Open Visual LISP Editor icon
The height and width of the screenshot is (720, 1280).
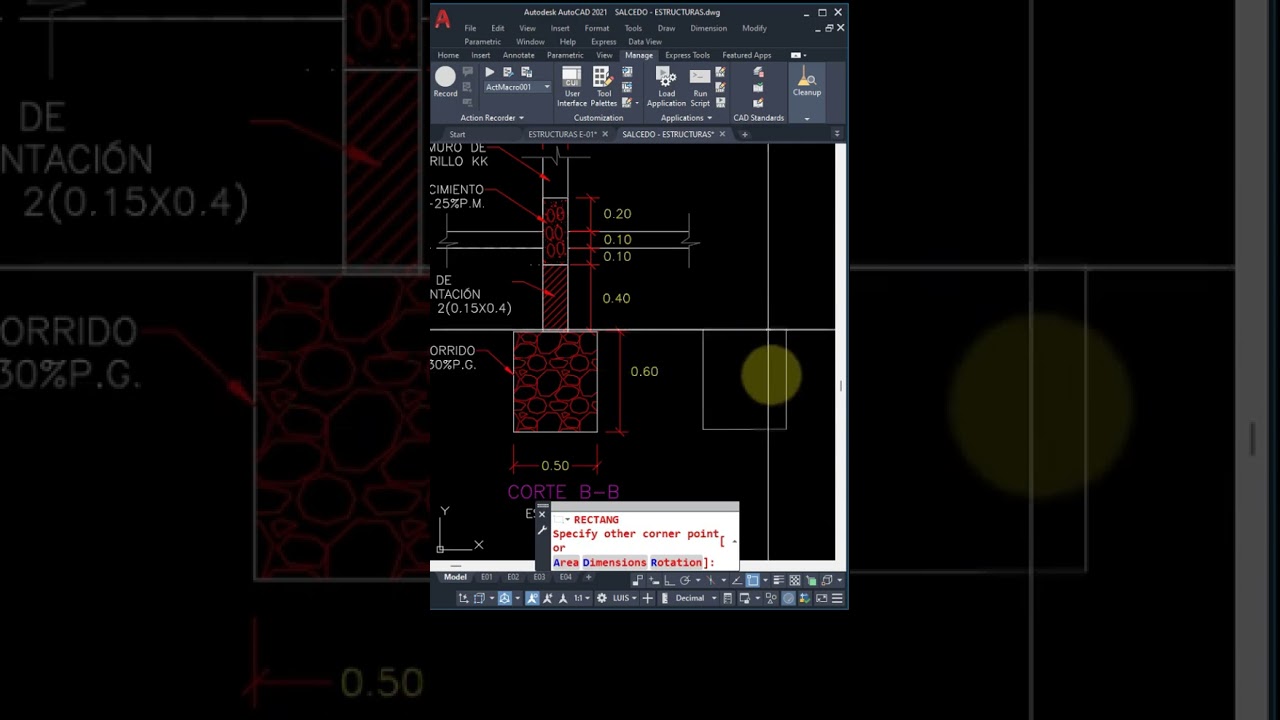click(720, 87)
